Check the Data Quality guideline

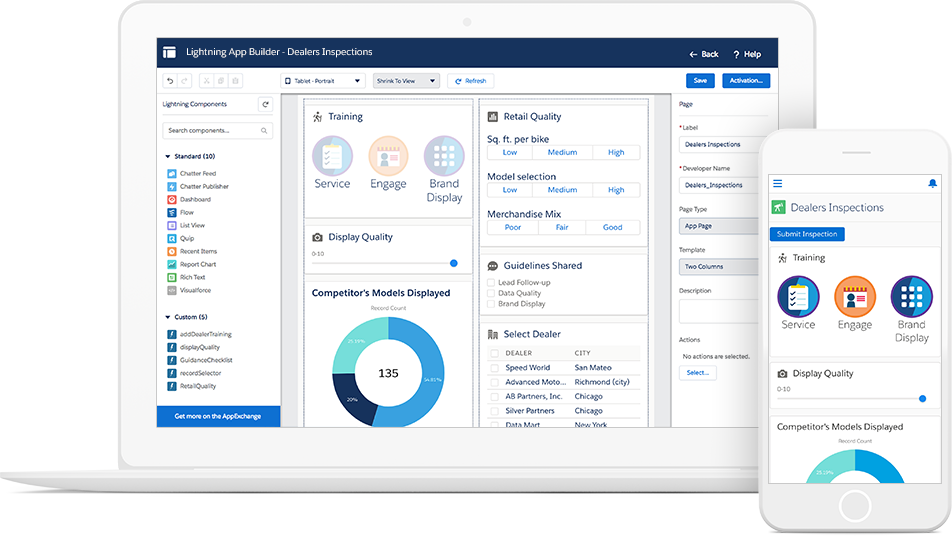[x=491, y=293]
